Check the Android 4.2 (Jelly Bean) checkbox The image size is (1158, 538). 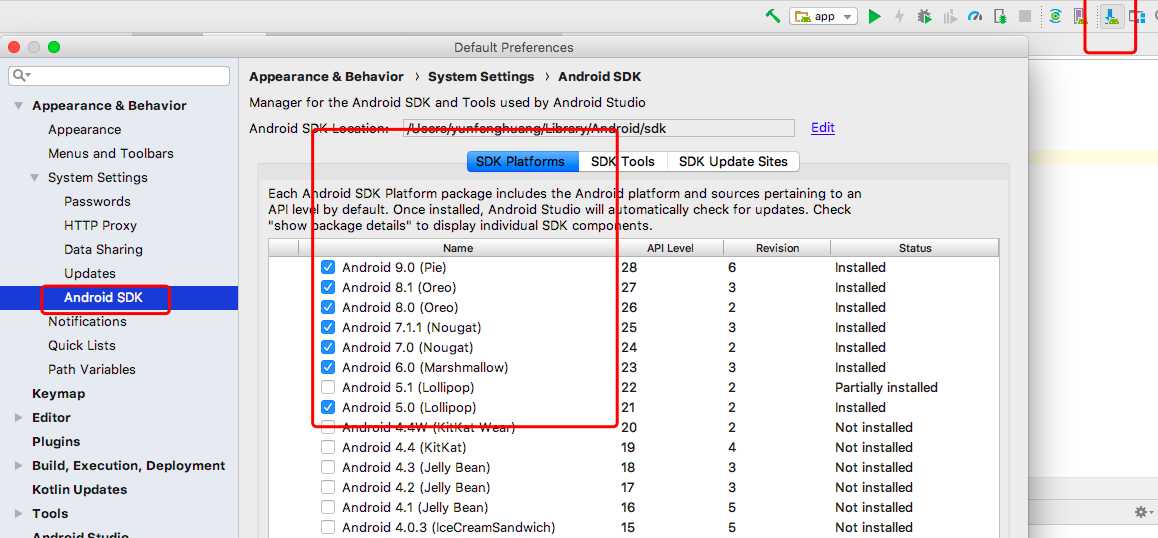328,487
